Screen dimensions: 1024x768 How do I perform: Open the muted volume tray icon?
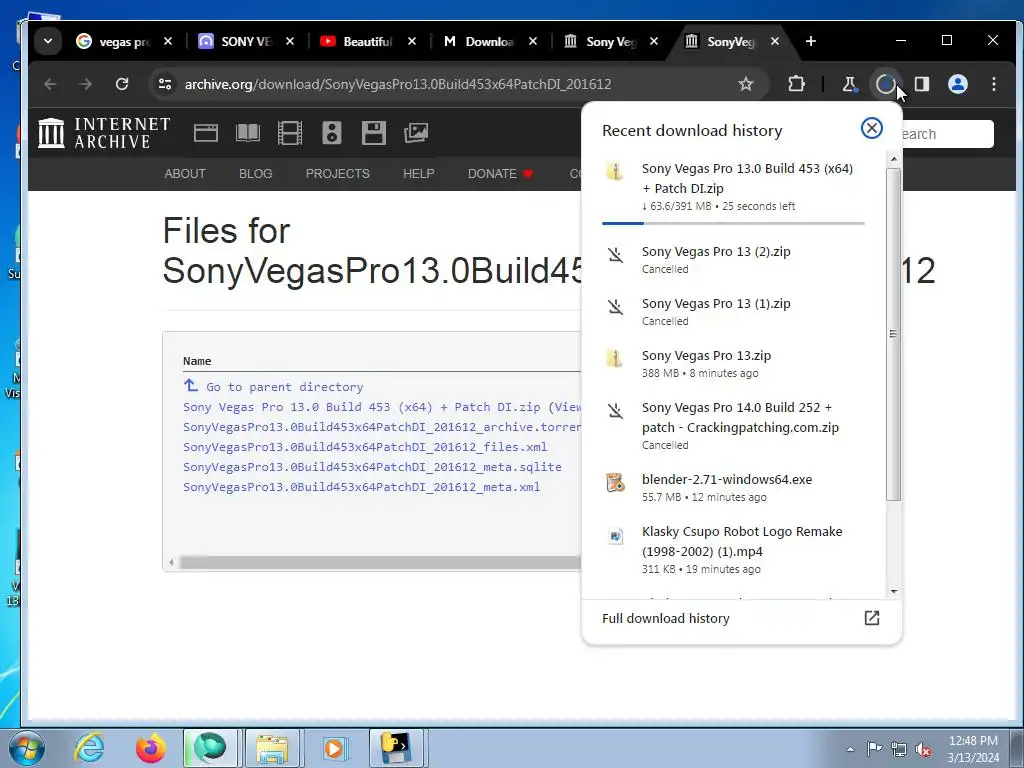coord(923,749)
